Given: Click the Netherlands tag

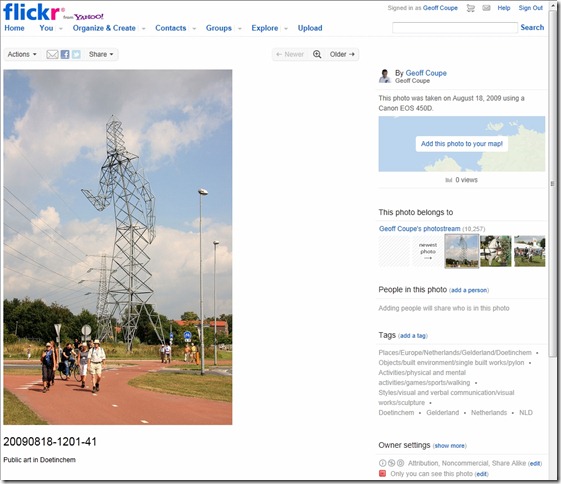Looking at the screenshot, I should tap(489, 413).
